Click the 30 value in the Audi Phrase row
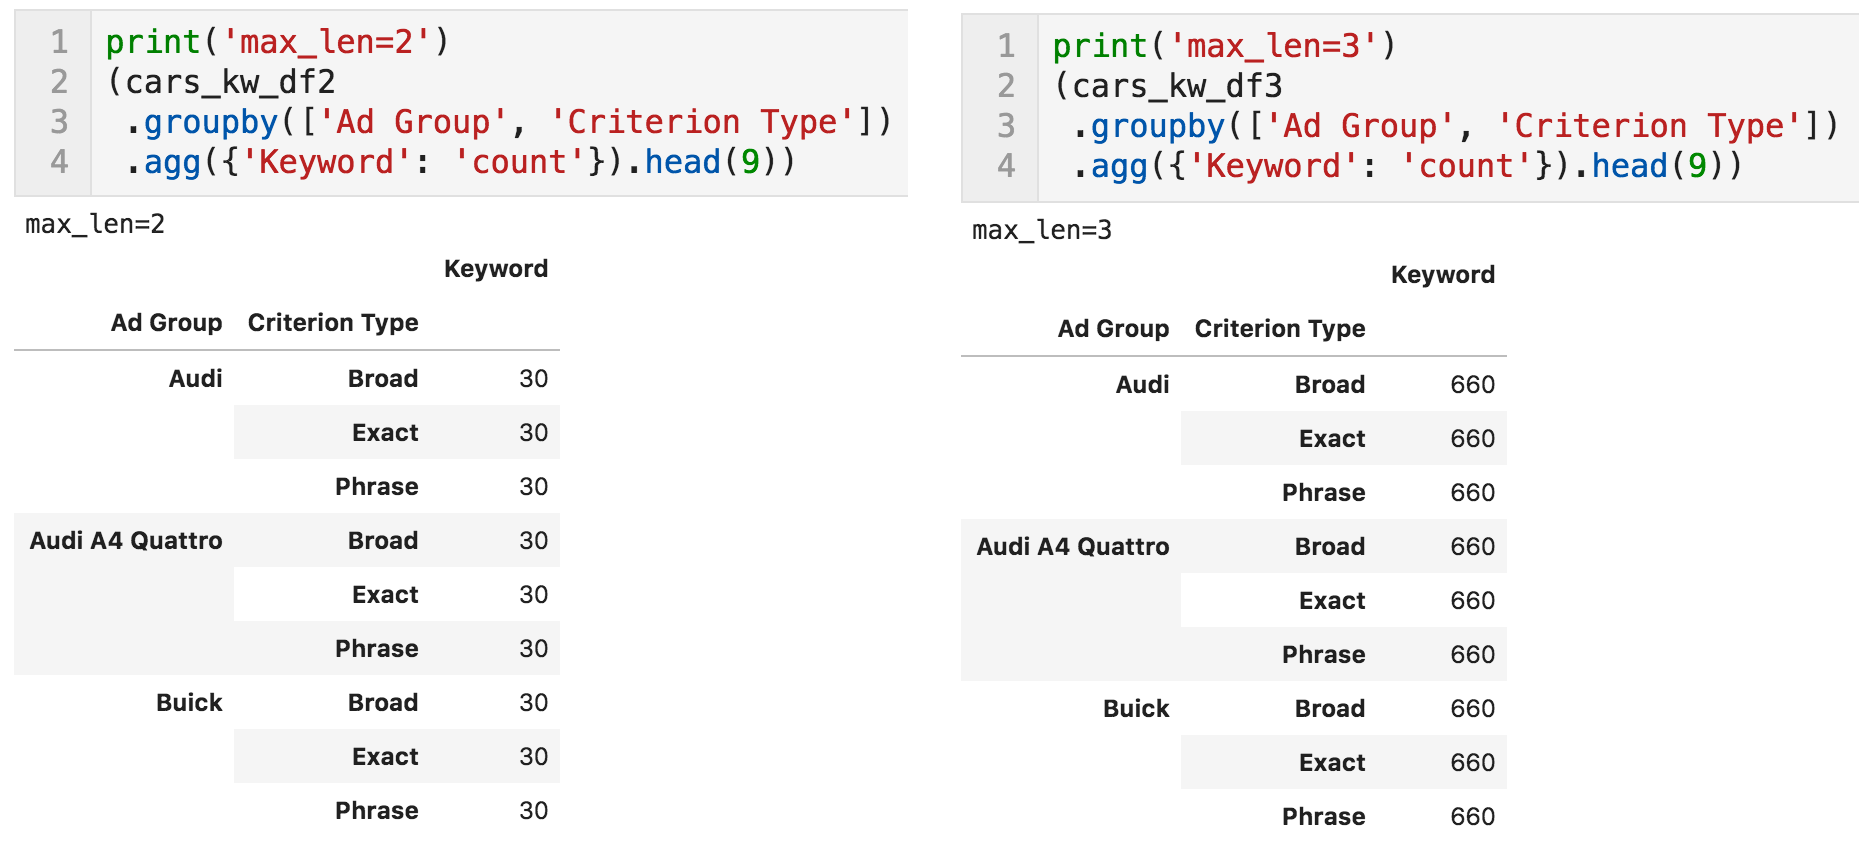Image resolution: width=1864 pixels, height=852 pixels. coord(533,487)
